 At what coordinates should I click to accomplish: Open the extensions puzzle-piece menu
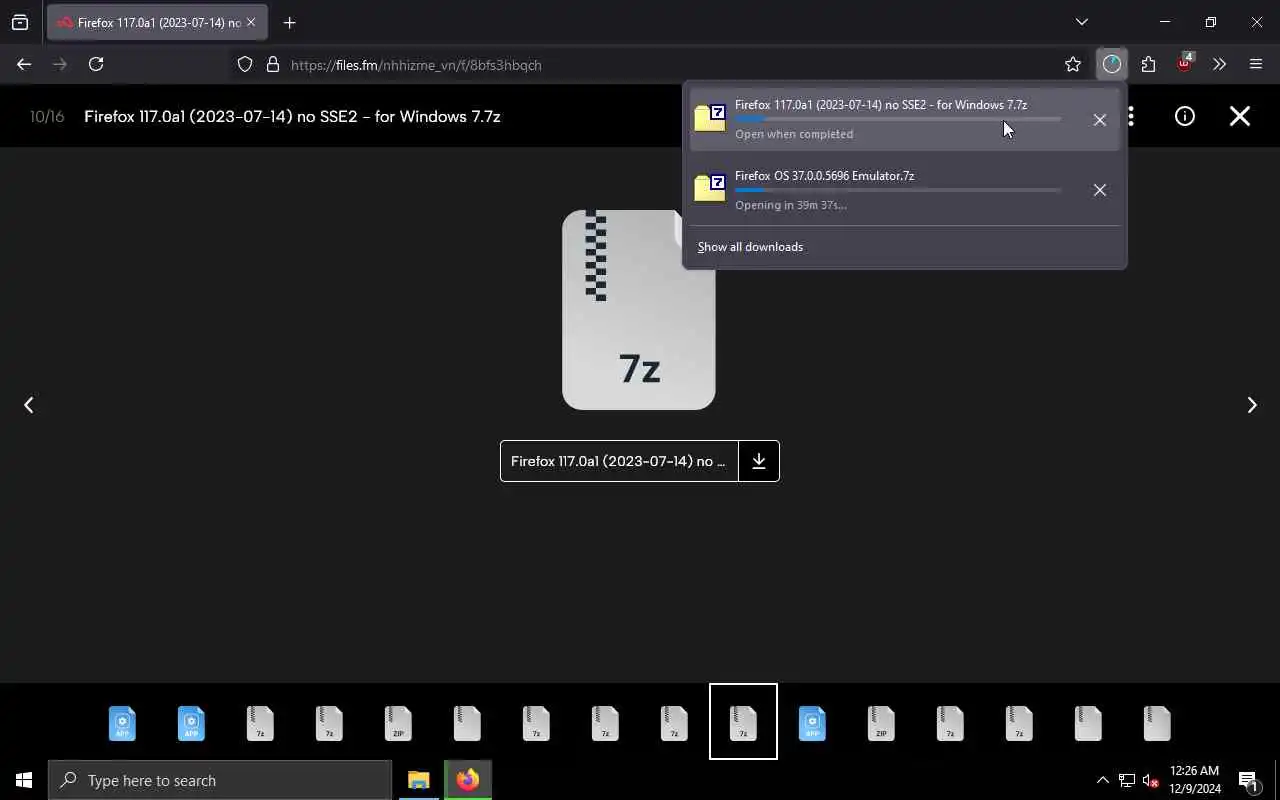[1148, 64]
